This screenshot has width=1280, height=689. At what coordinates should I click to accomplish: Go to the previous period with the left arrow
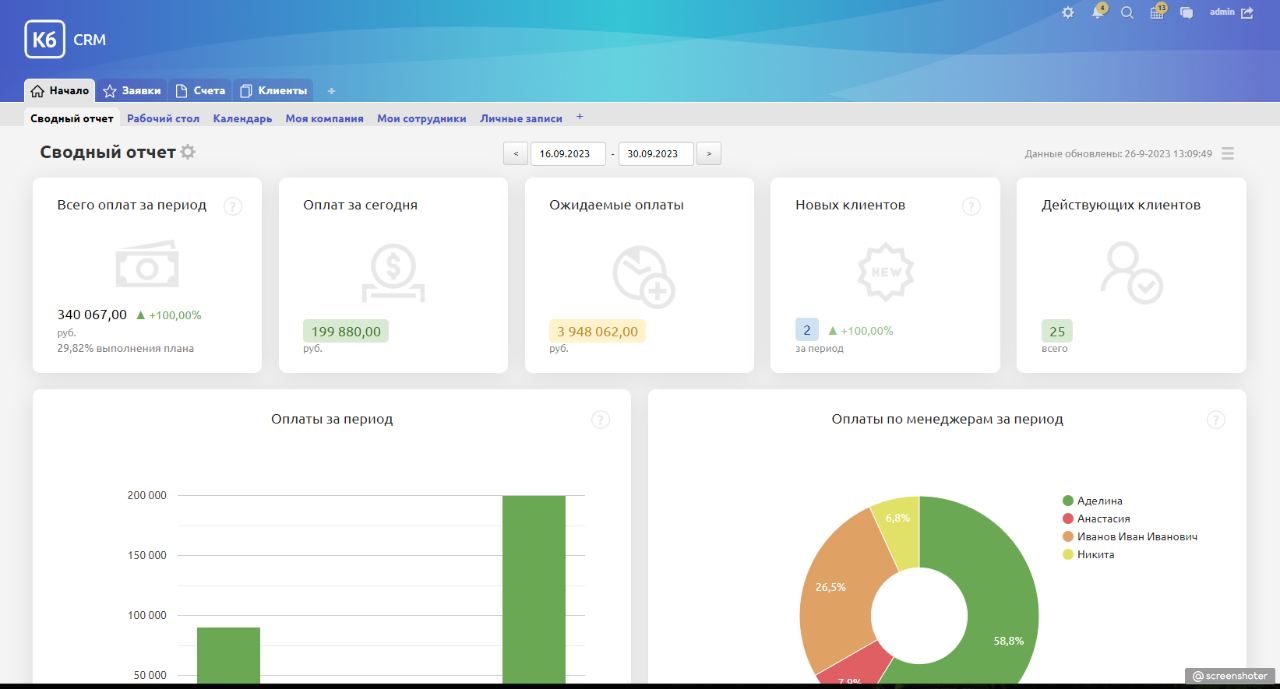click(x=515, y=154)
